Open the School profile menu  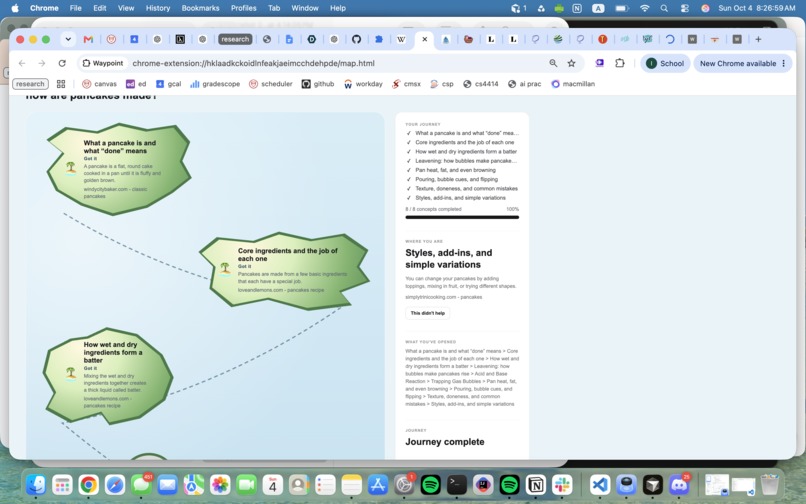665,63
